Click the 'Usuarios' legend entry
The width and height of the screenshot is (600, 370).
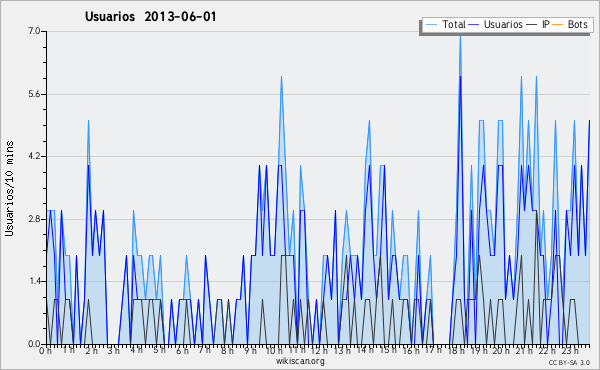pos(496,24)
